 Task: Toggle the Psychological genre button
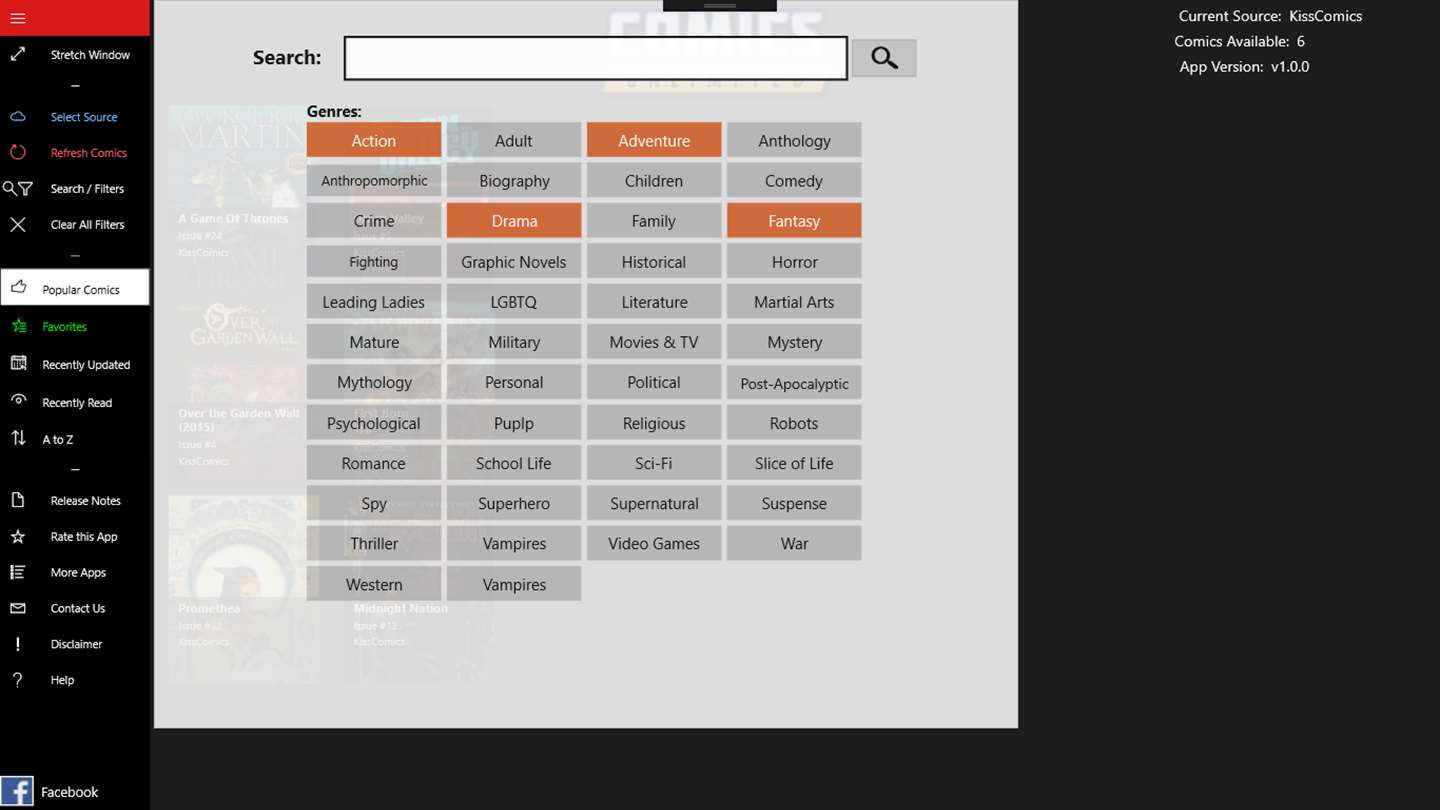pos(374,423)
